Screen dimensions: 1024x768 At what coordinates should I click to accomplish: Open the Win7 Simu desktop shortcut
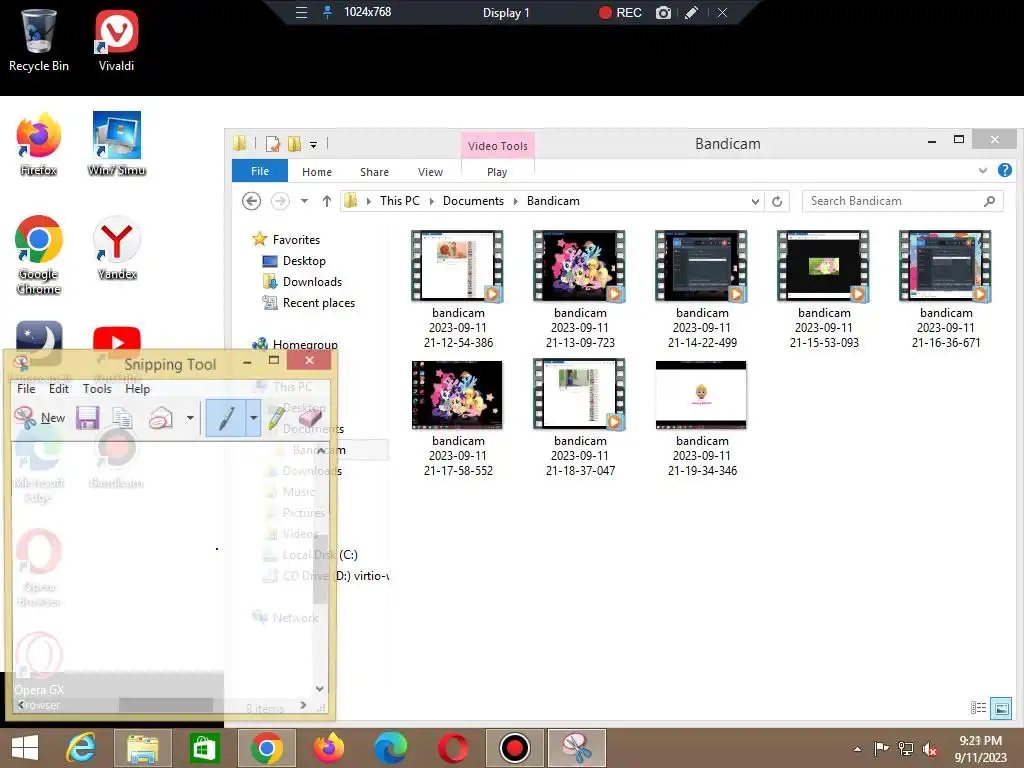pos(116,144)
